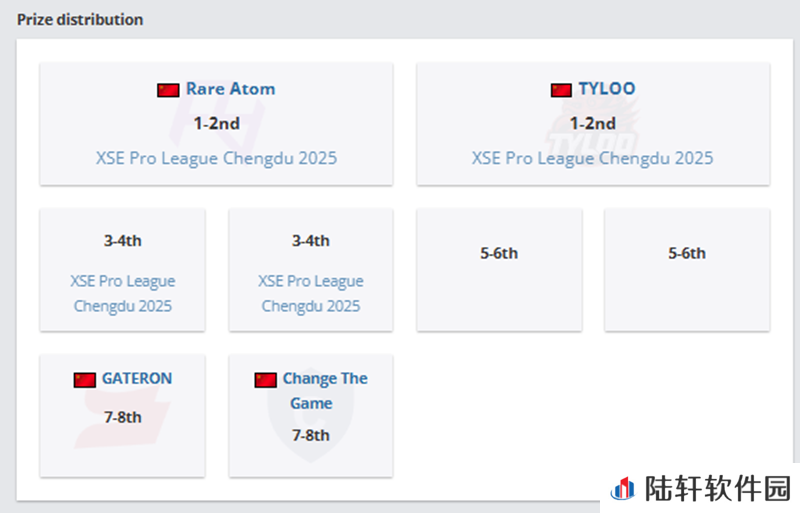Open the Change The Game team page
The height and width of the screenshot is (513, 800).
[x=325, y=390]
